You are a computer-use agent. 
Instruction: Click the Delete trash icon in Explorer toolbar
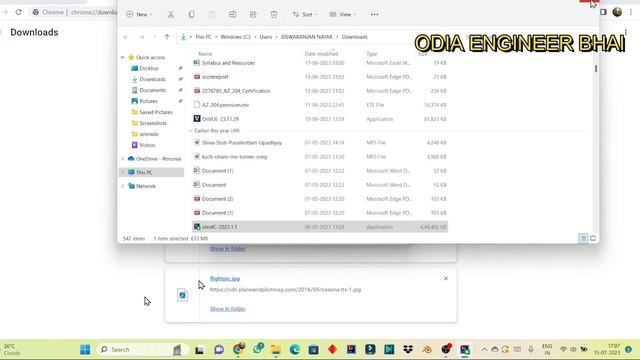pyautogui.click(x=274, y=14)
